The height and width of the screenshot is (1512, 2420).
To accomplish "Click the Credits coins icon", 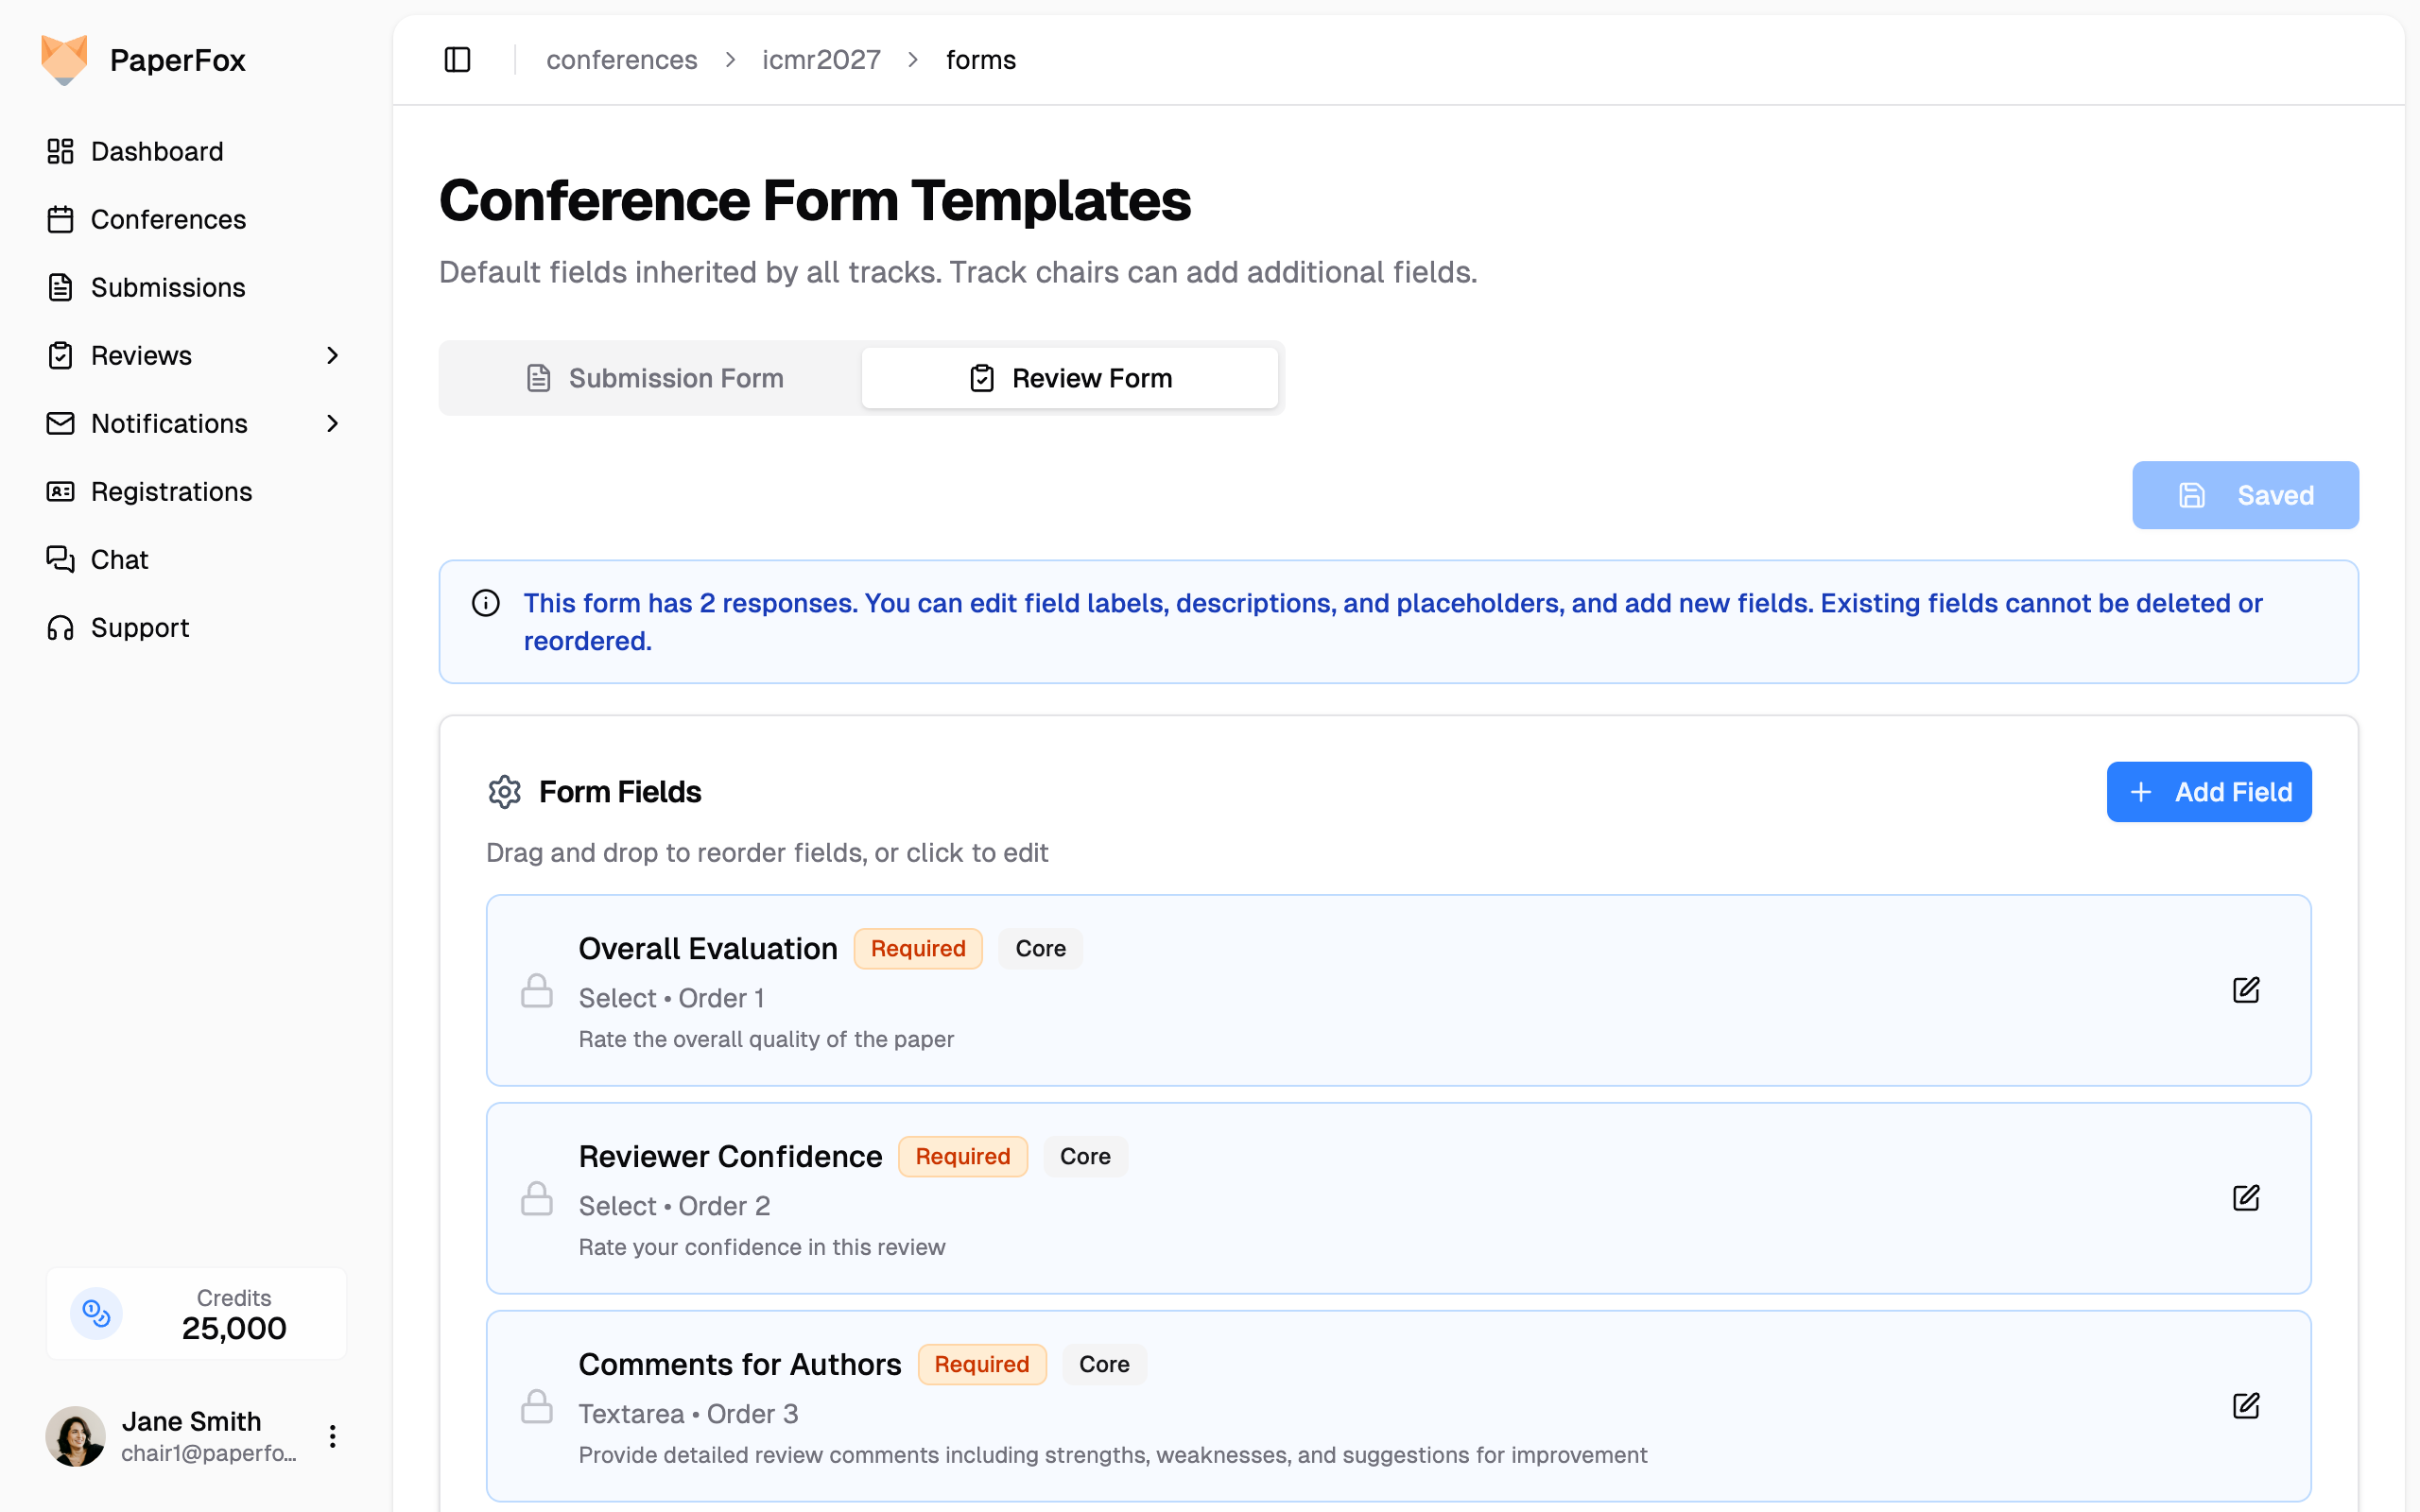I will 97,1313.
